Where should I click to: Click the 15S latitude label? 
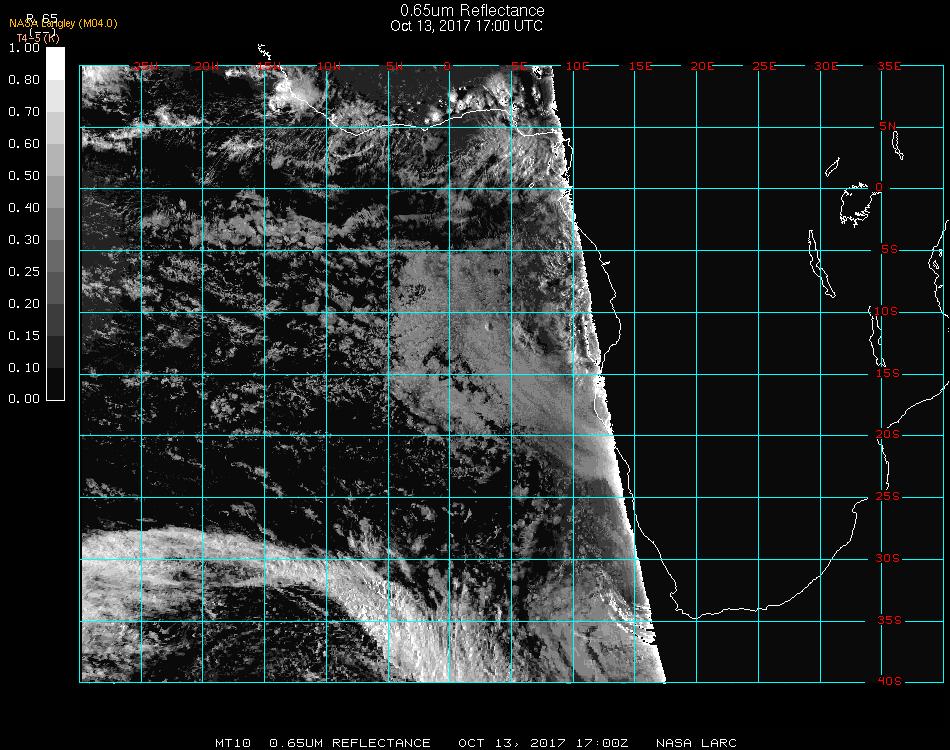888,373
